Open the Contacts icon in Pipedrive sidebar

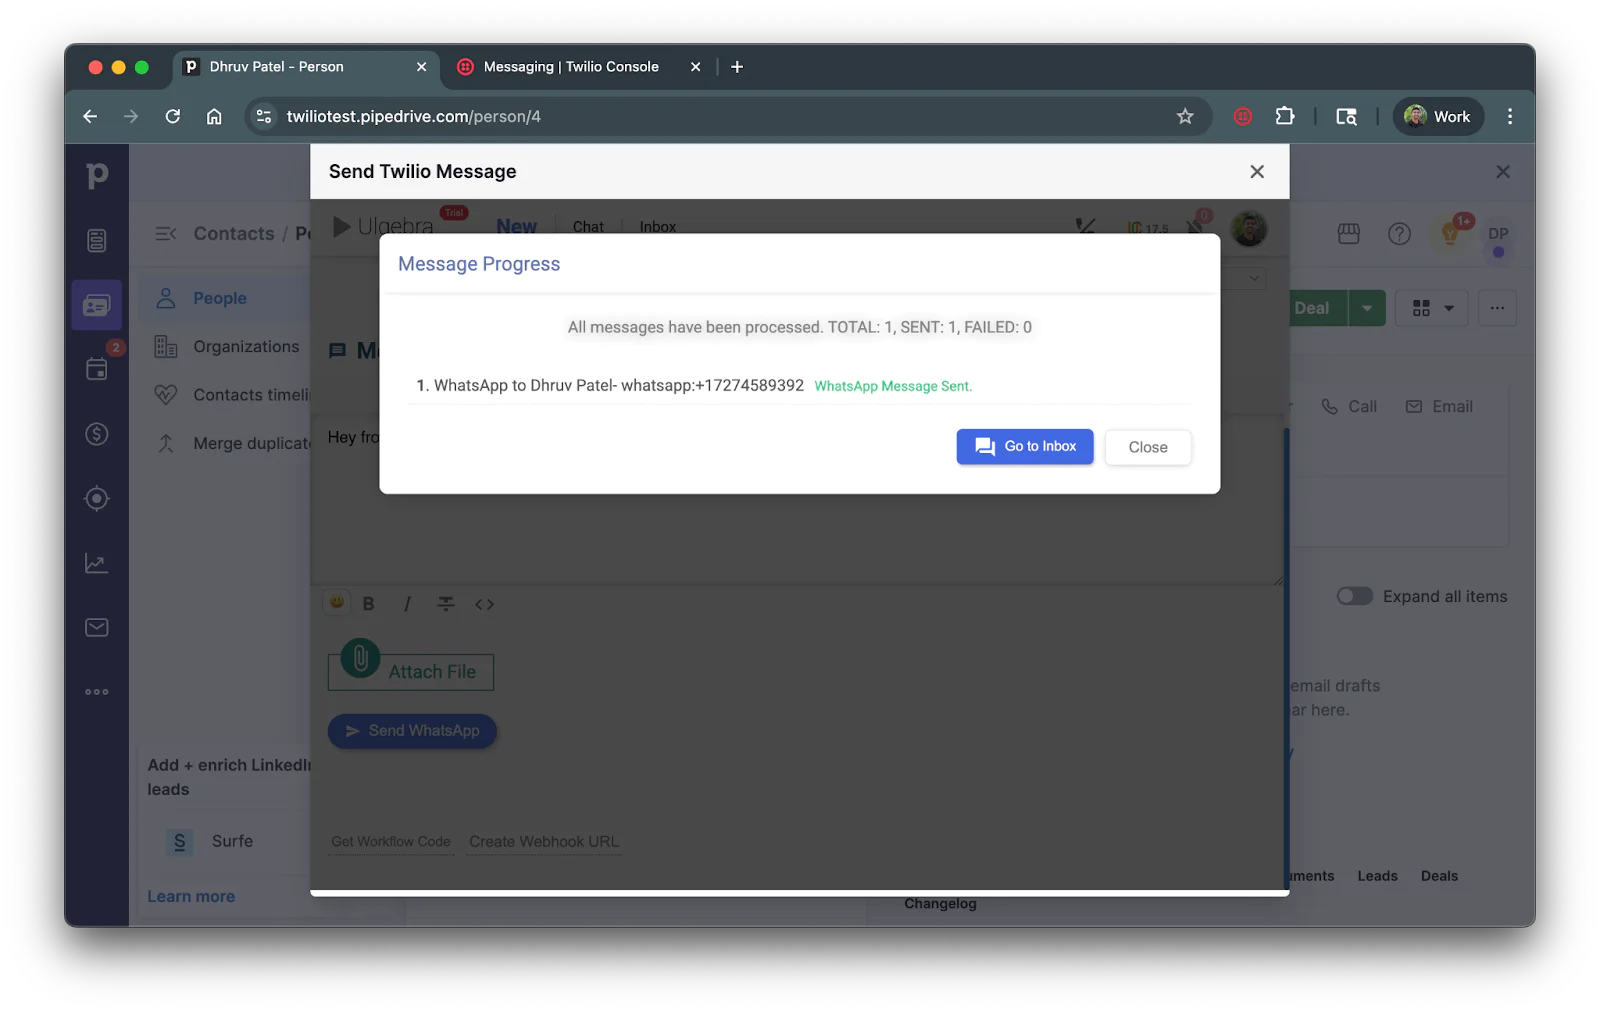coord(96,305)
